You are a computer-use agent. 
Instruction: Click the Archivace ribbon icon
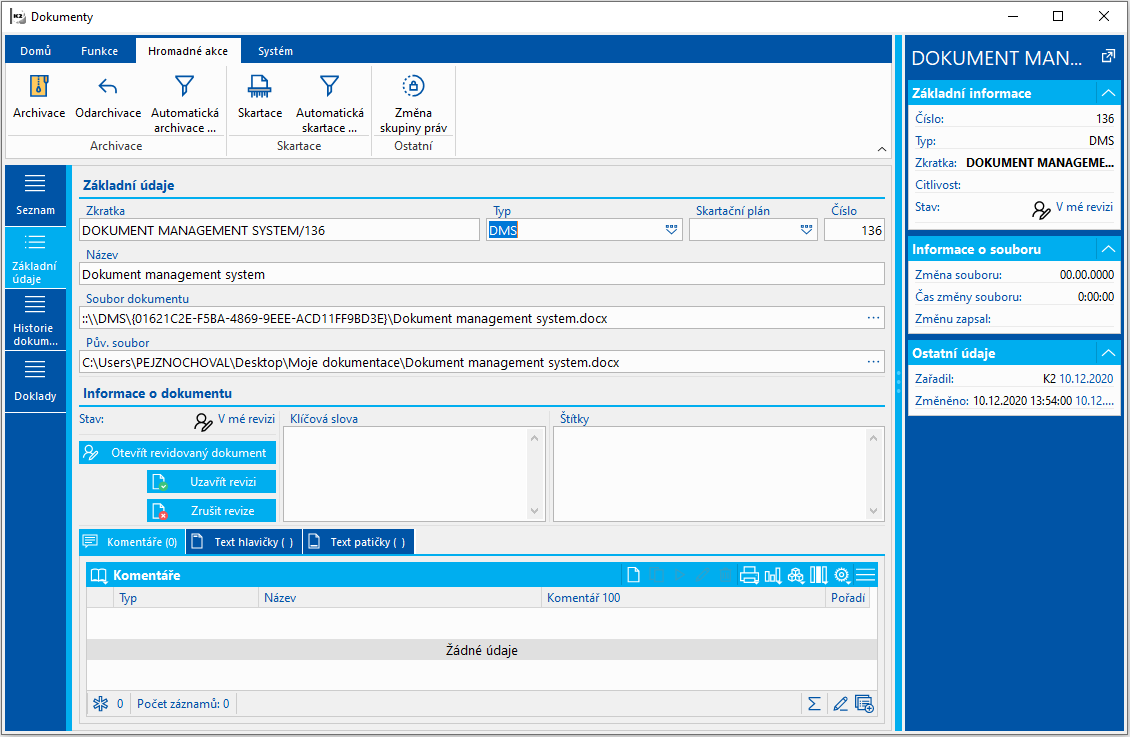click(x=39, y=86)
